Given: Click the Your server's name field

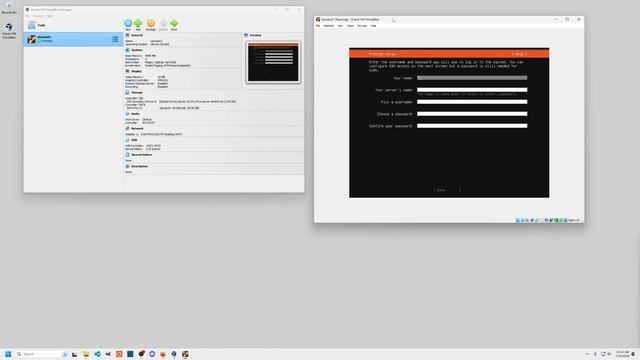Looking at the screenshot, I should 472,90.
